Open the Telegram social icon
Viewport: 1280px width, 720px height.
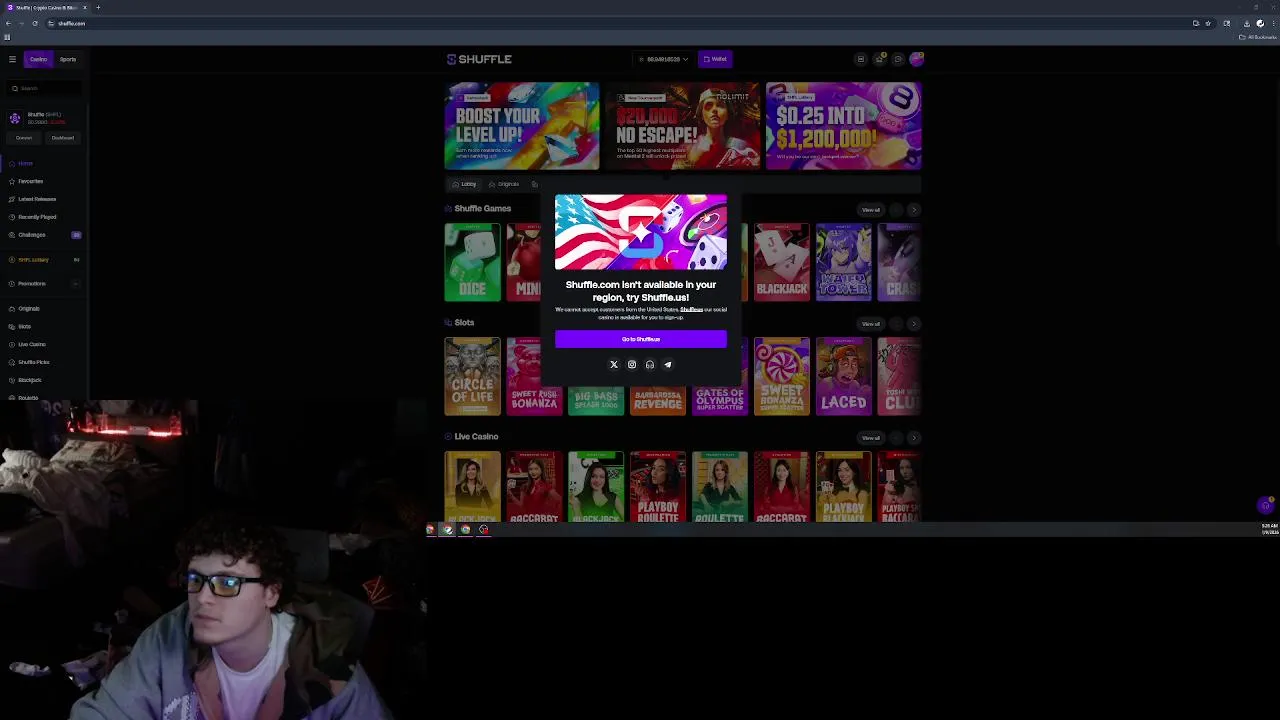(668, 365)
